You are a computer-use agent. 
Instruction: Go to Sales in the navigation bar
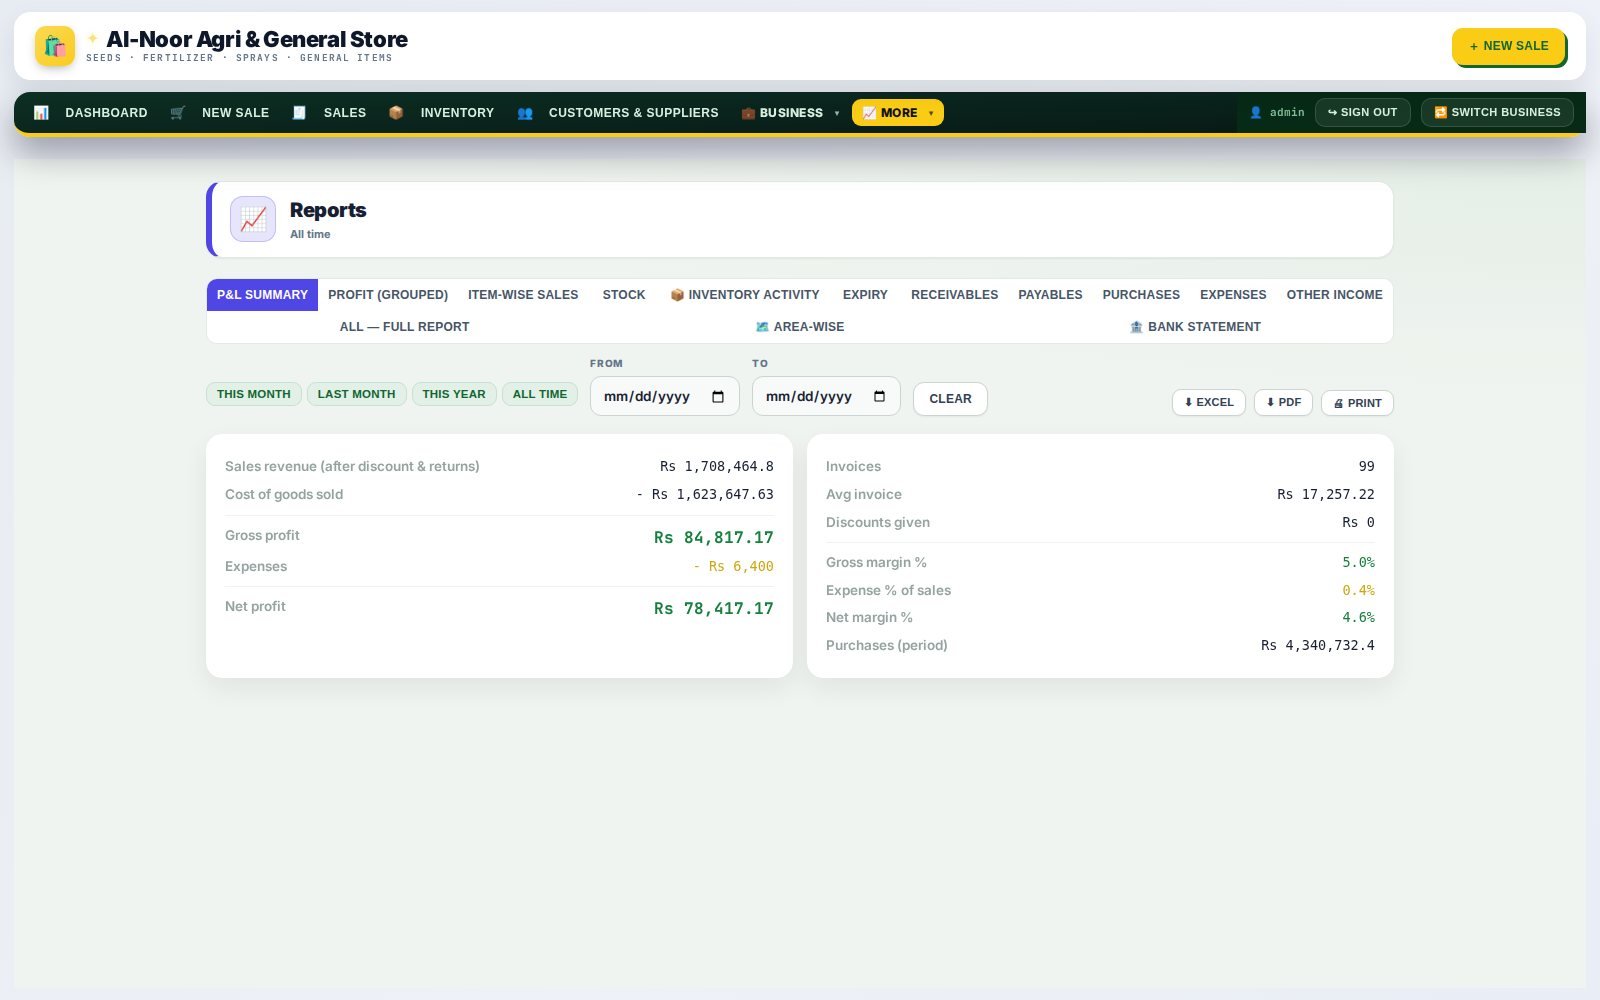[x=329, y=113]
